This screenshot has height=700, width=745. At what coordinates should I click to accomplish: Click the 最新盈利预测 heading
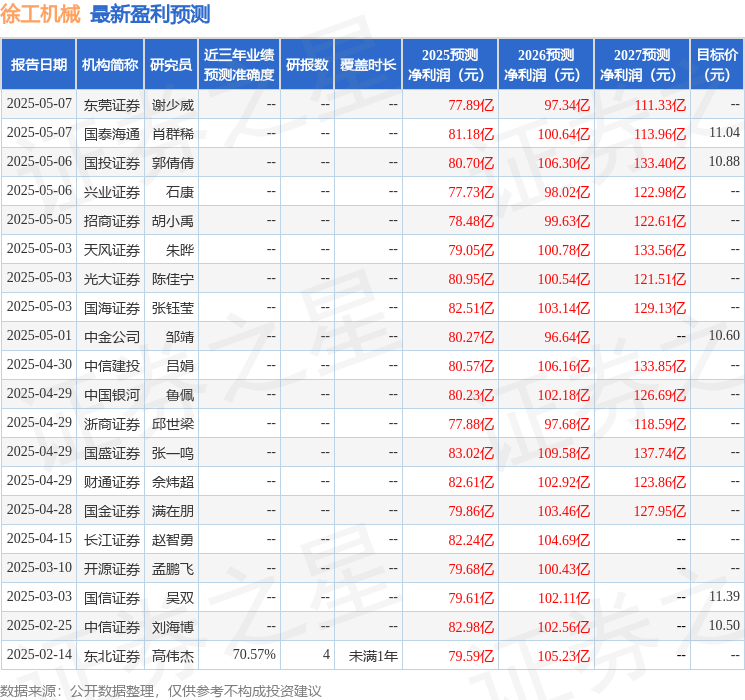click(x=150, y=14)
